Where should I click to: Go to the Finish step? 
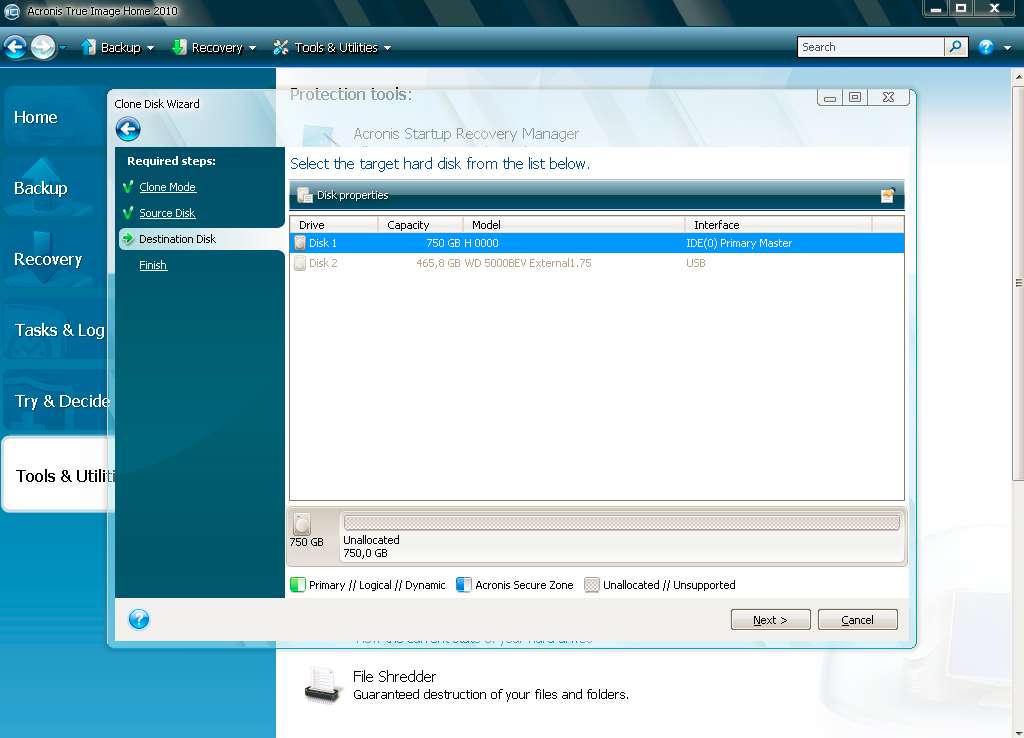pyautogui.click(x=153, y=265)
